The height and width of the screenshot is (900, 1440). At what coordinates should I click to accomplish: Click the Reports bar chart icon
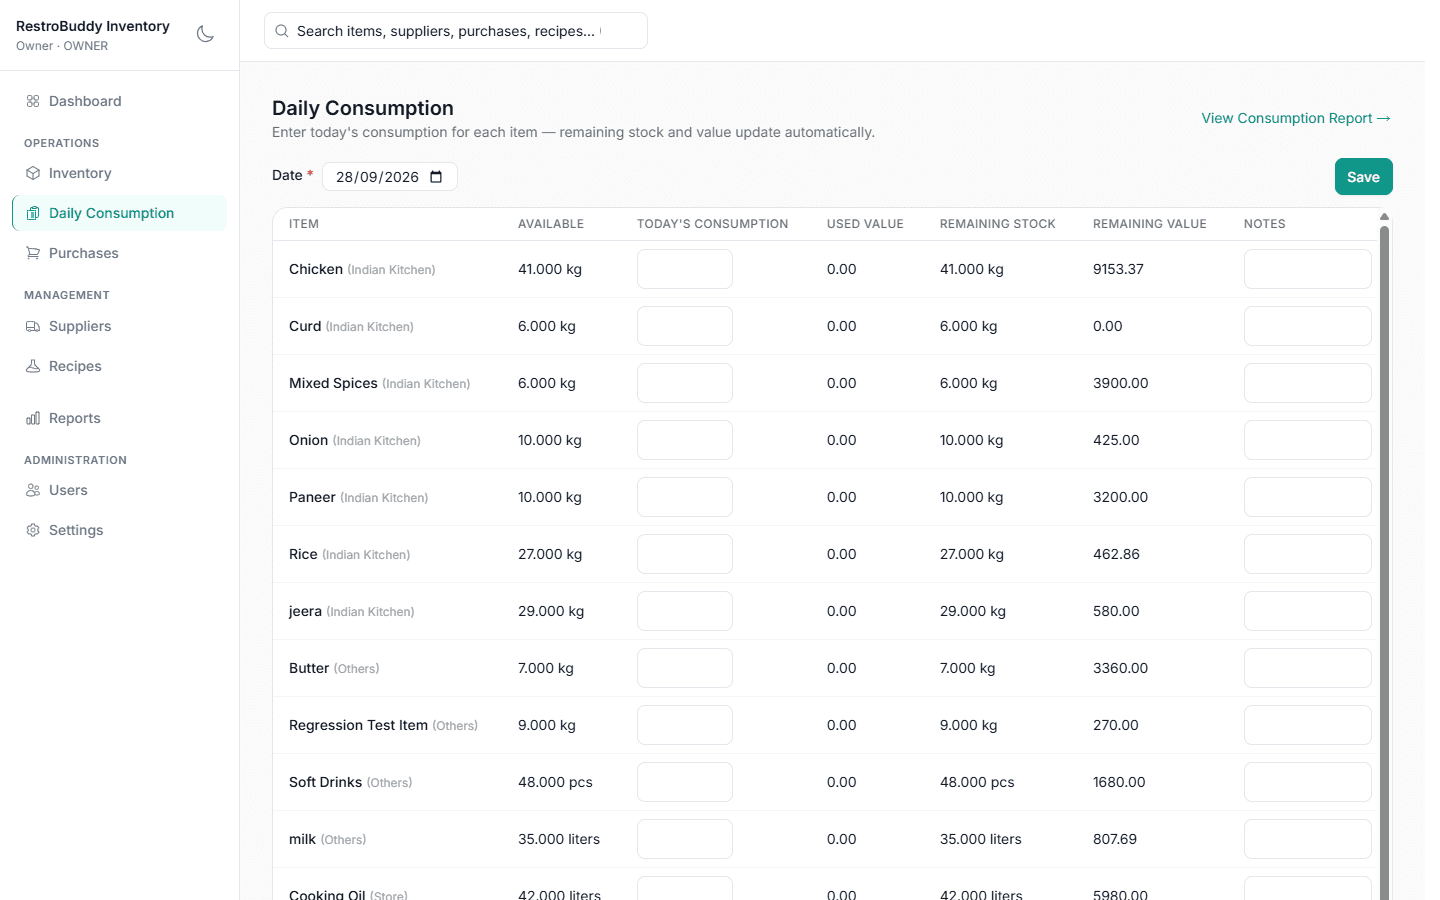pyautogui.click(x=33, y=418)
